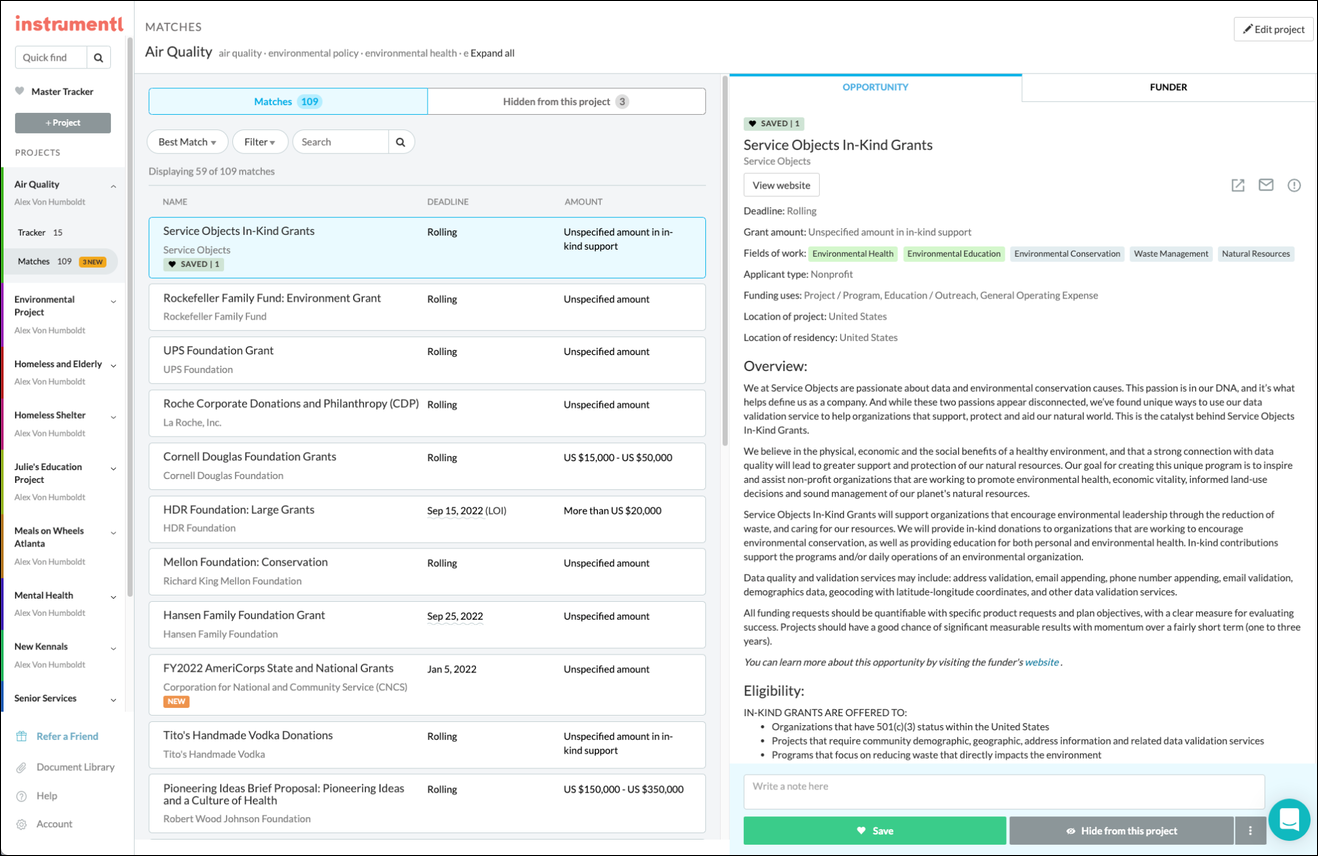The image size is (1318, 856).
Task: Click the email envelope icon
Action: tap(1266, 185)
